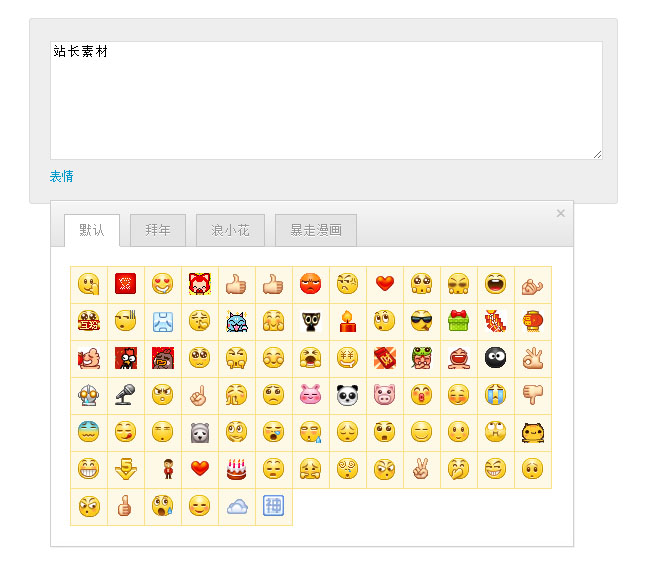Choose the red lantern emoji

coord(532,321)
